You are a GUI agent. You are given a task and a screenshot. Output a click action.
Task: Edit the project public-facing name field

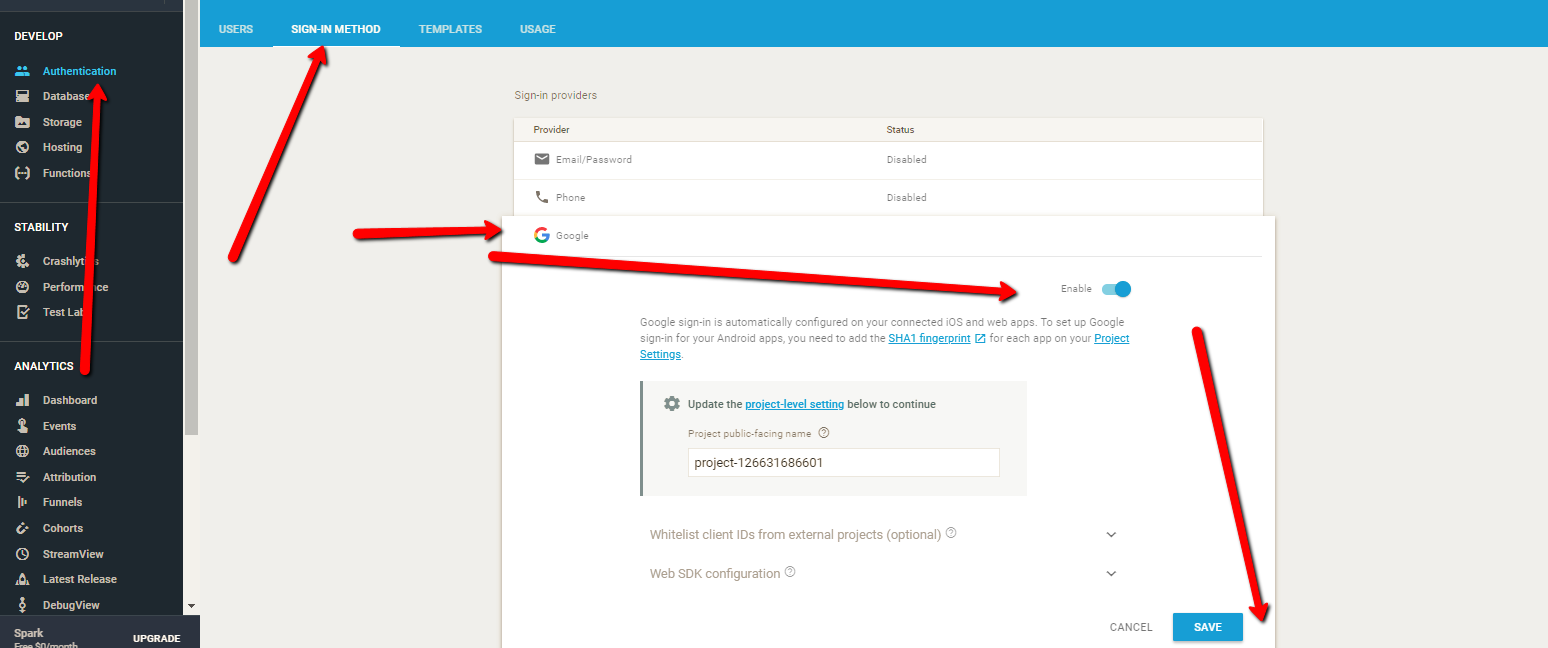[x=843, y=463]
